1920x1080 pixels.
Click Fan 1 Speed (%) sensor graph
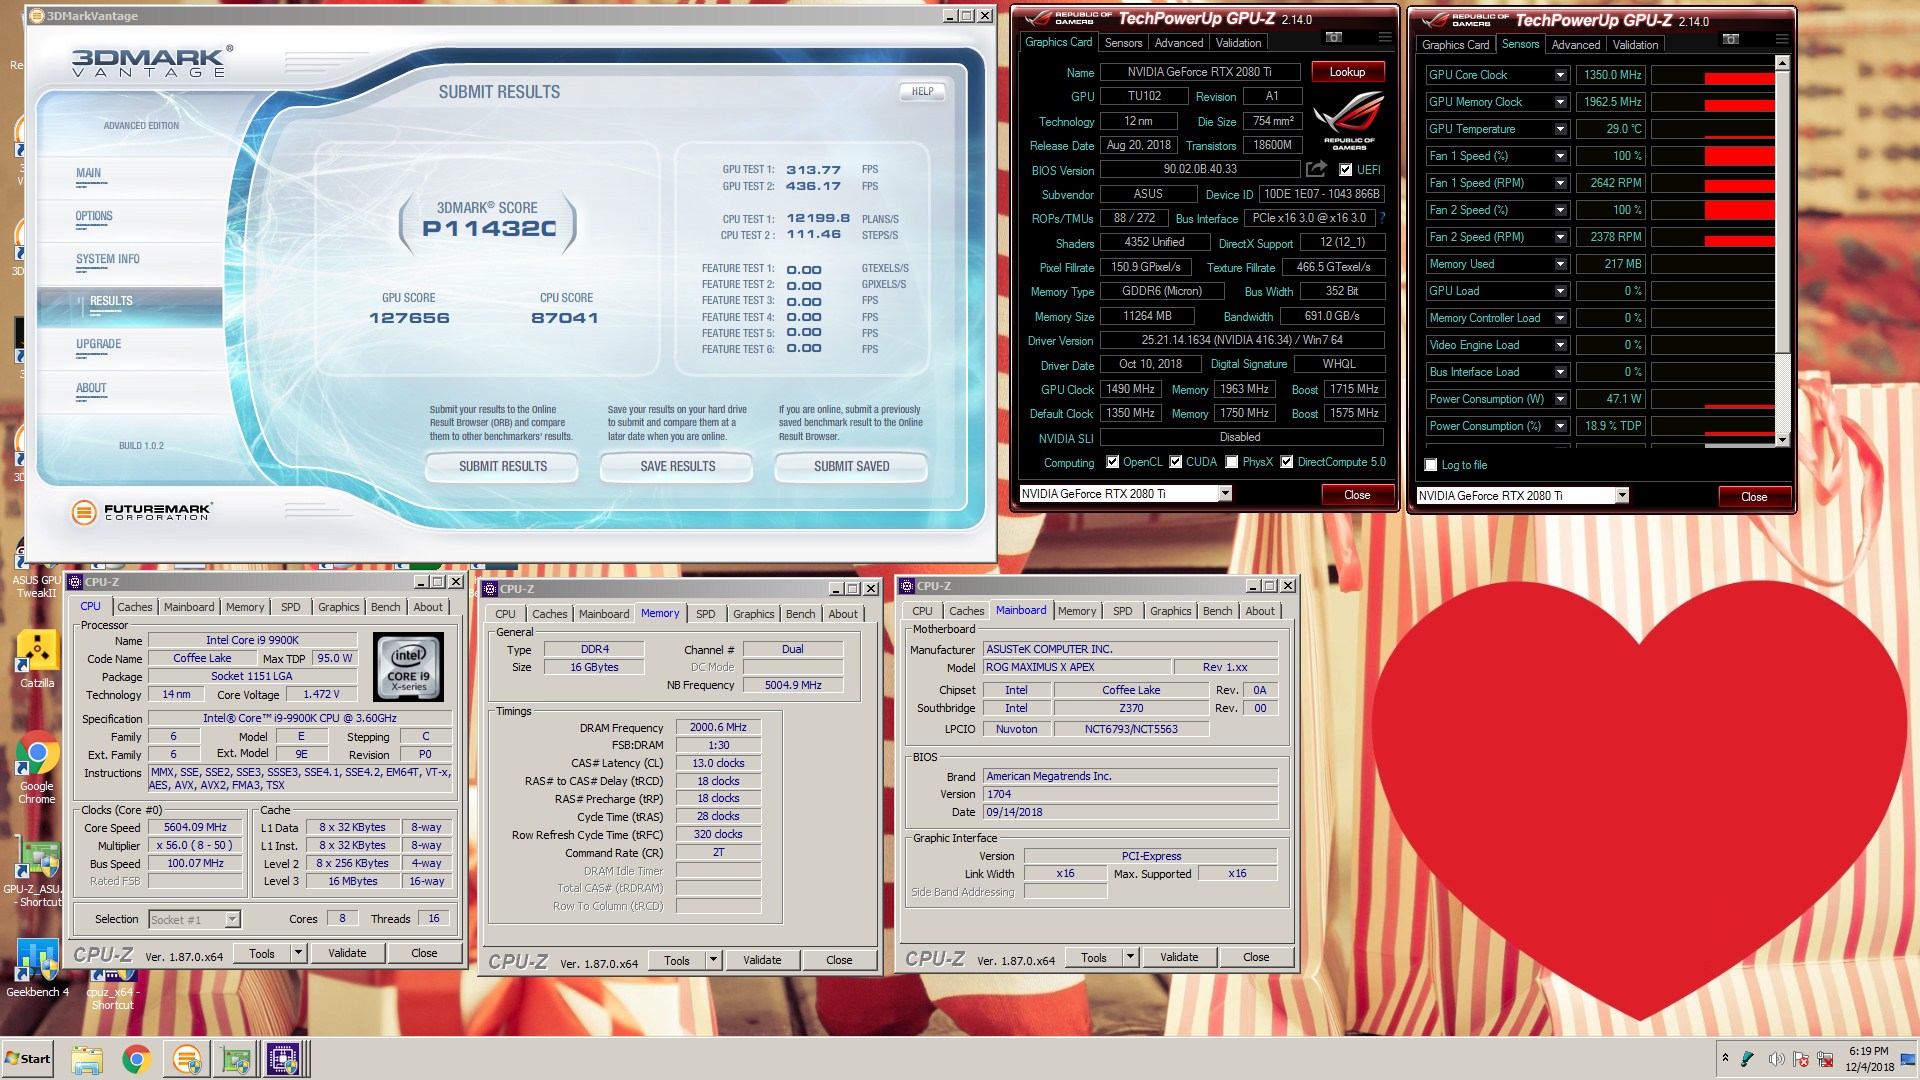1712,156
